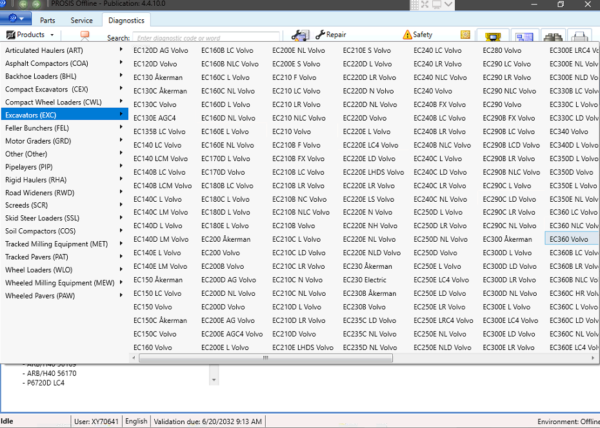600x428 pixels.
Task: Choose EC230 Electric model
Action: [365, 280]
